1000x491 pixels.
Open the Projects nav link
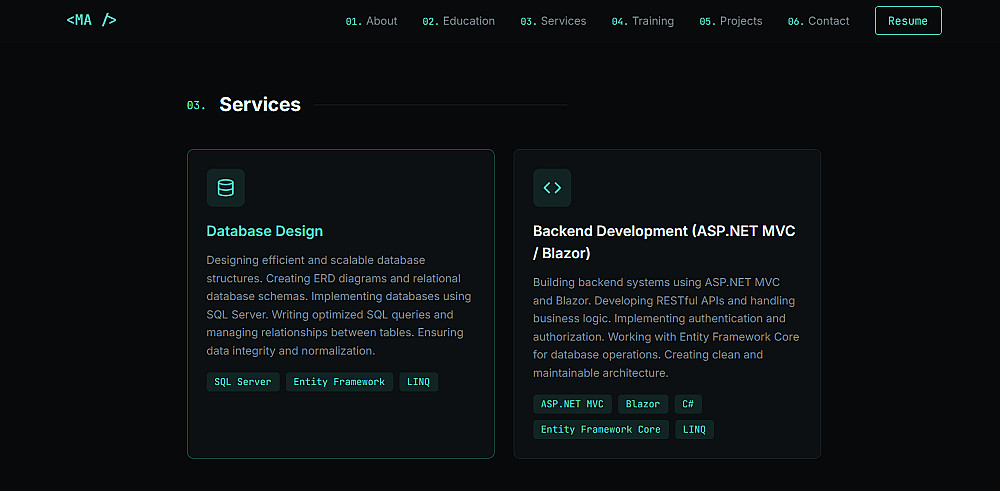point(730,21)
